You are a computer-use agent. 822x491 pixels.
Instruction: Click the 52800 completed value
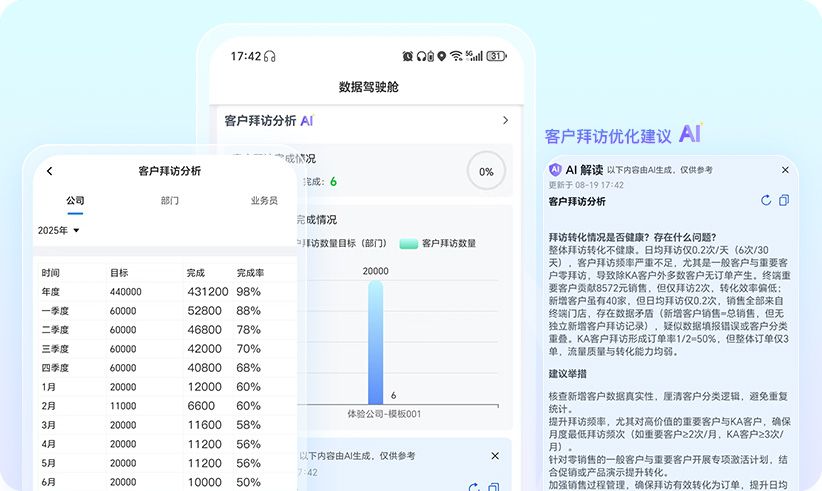click(204, 311)
